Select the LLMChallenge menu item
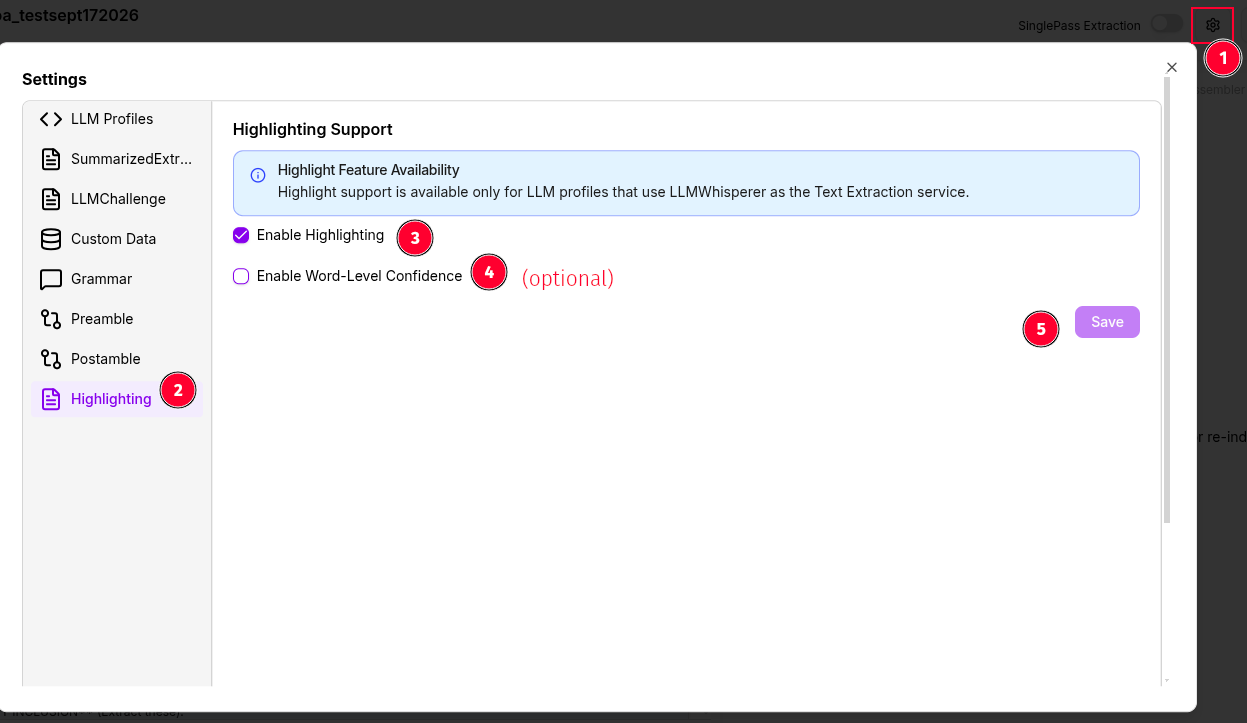 pyautogui.click(x=117, y=199)
